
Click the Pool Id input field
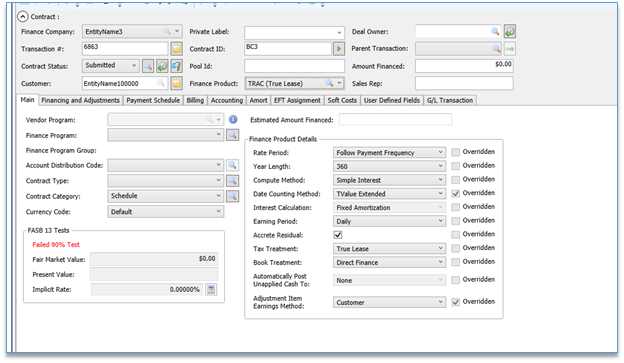click(294, 66)
